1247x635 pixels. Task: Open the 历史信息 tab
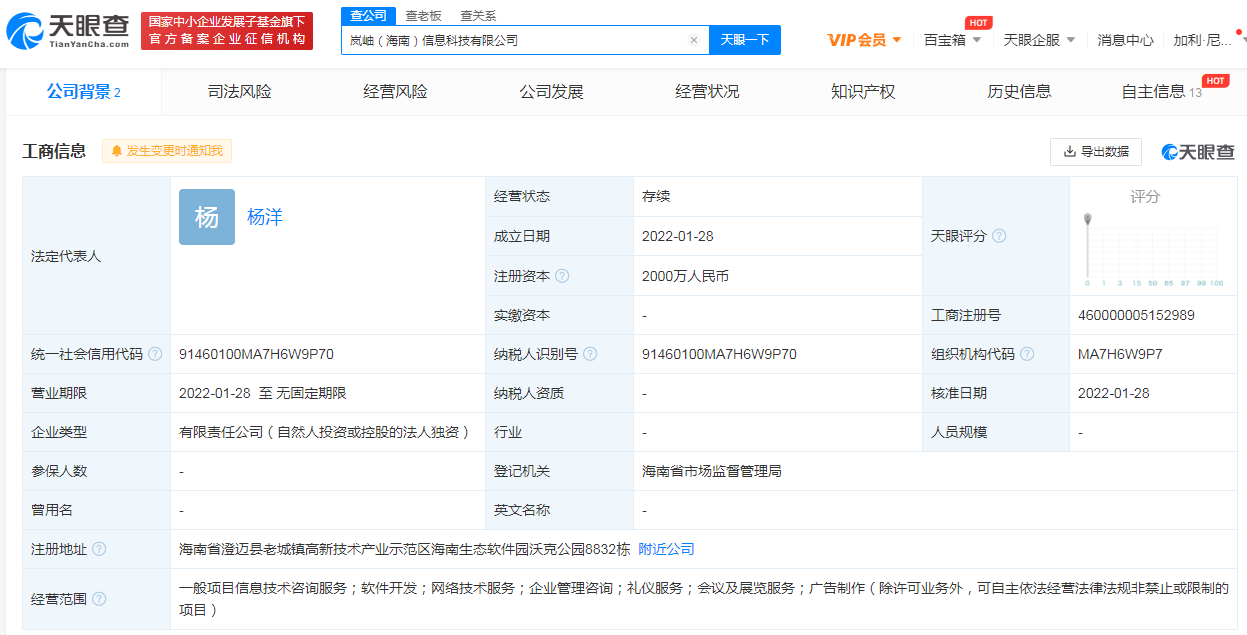pos(1019,92)
